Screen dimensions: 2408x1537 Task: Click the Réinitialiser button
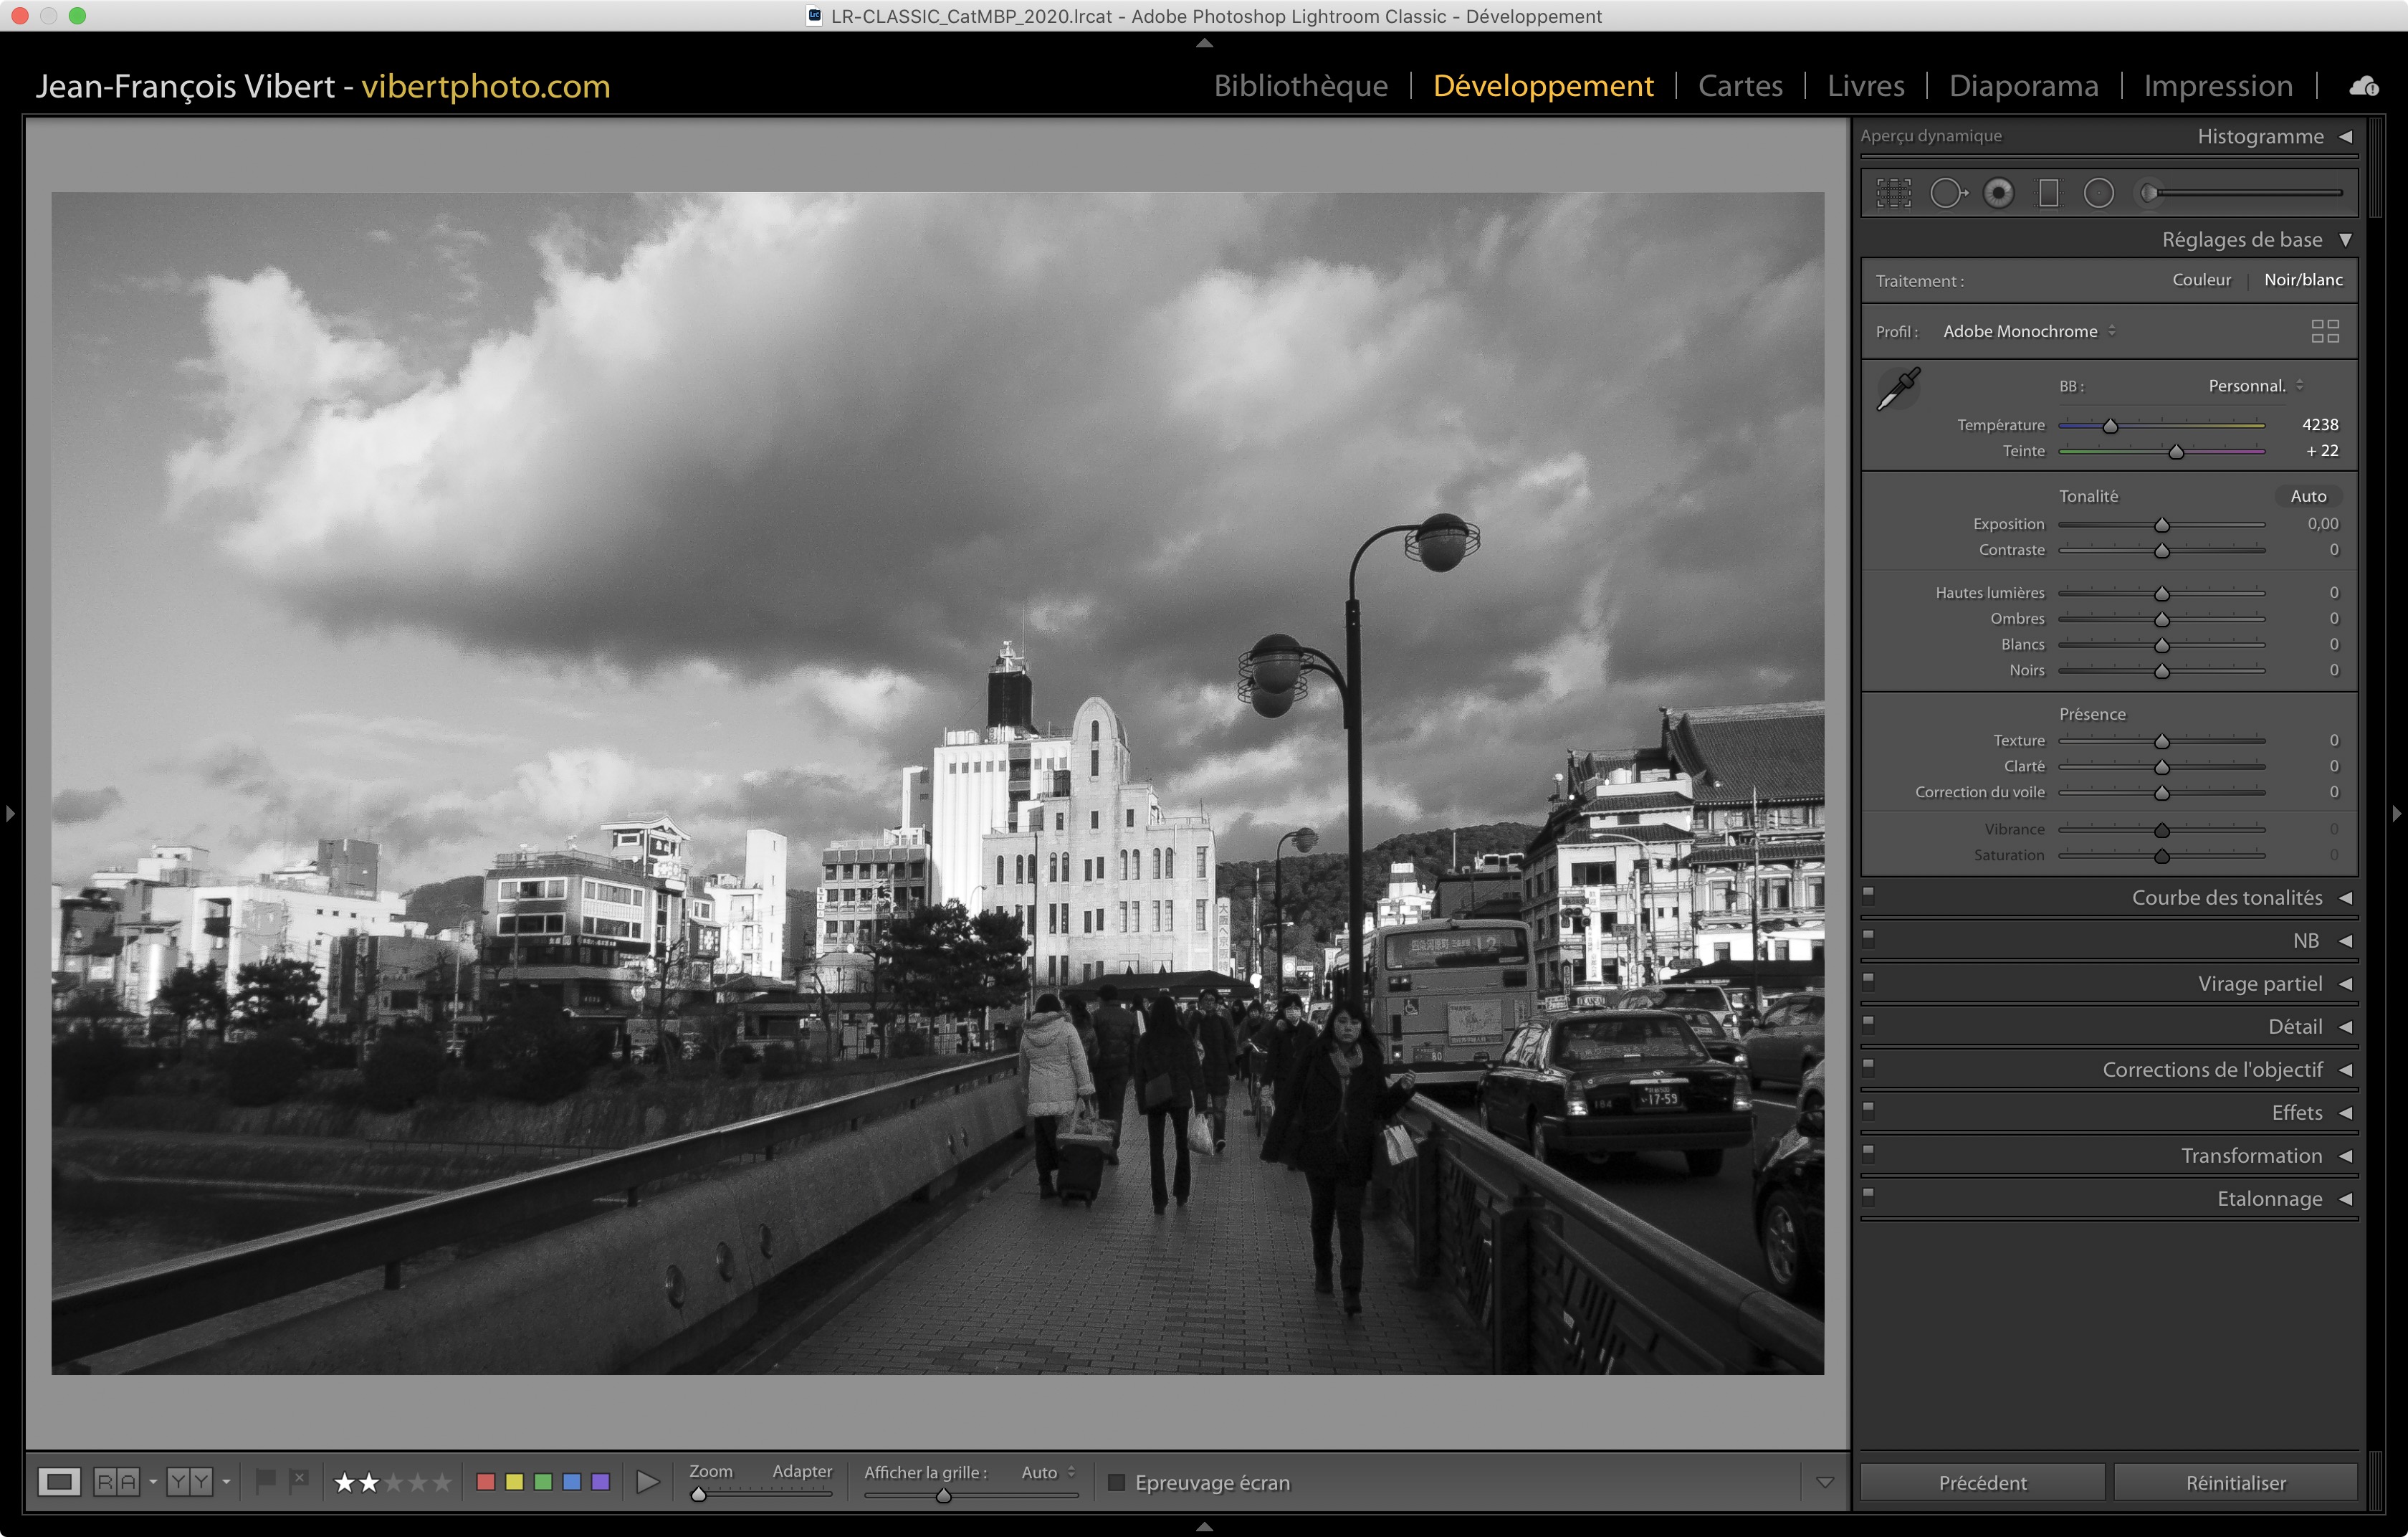pyautogui.click(x=2235, y=1482)
